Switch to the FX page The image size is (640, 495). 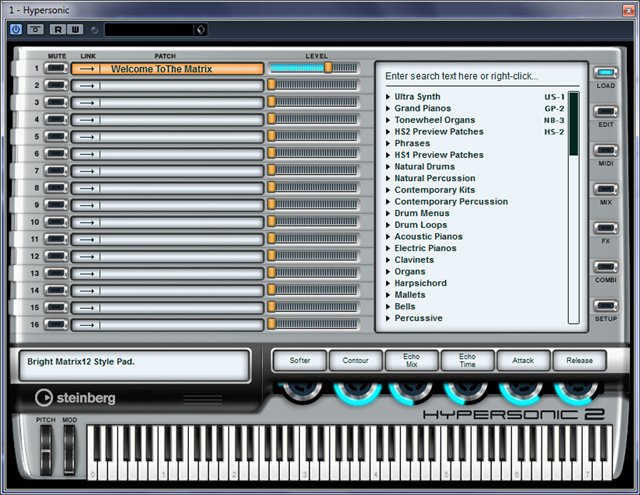[606, 228]
